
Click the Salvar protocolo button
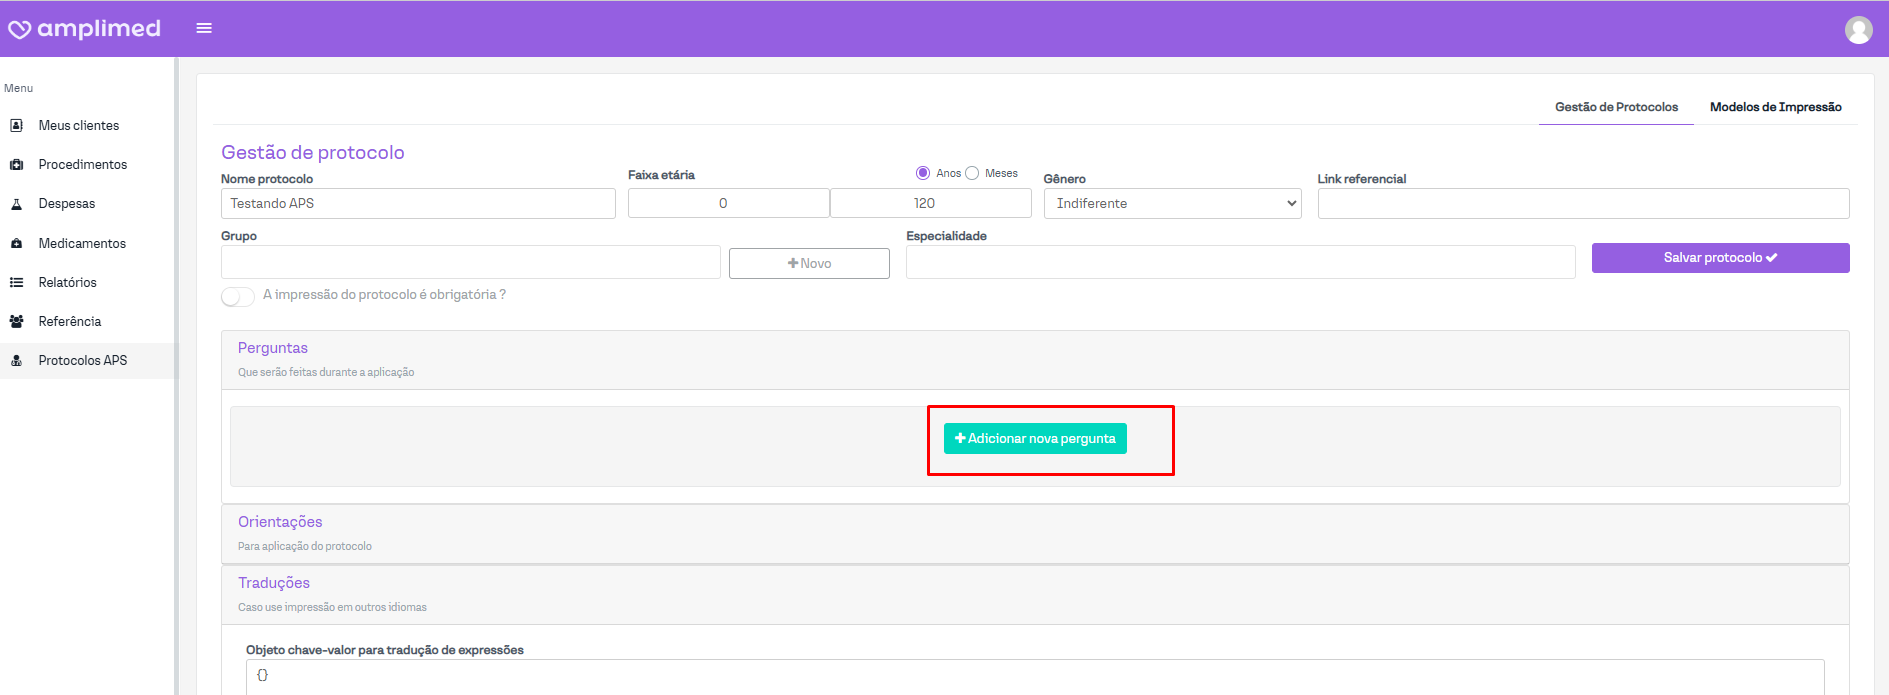pos(1720,257)
